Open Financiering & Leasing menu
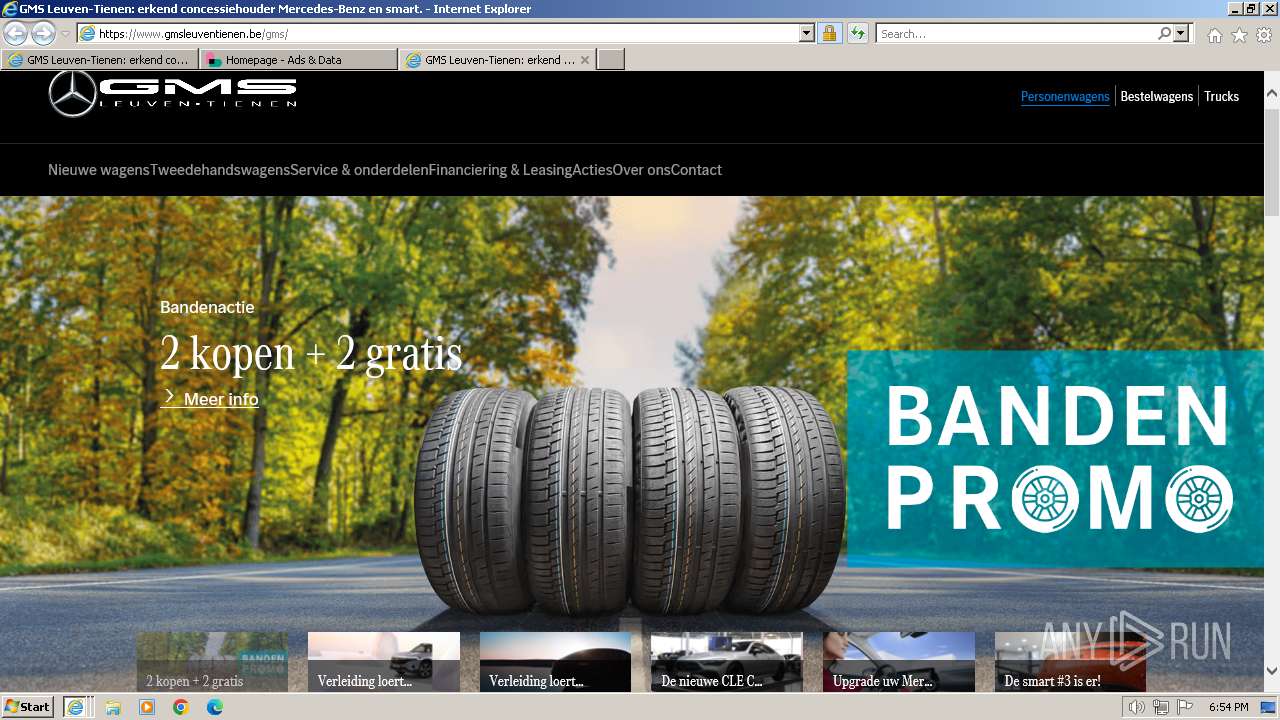The height and width of the screenshot is (720, 1280). coord(500,170)
